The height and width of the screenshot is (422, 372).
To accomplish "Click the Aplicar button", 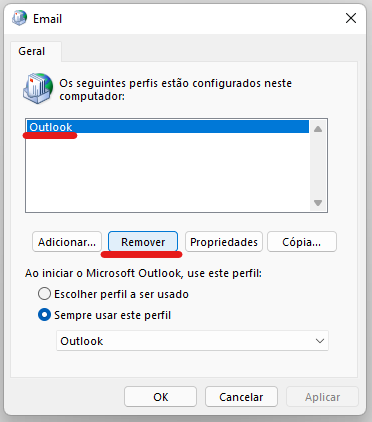I will [x=322, y=397].
